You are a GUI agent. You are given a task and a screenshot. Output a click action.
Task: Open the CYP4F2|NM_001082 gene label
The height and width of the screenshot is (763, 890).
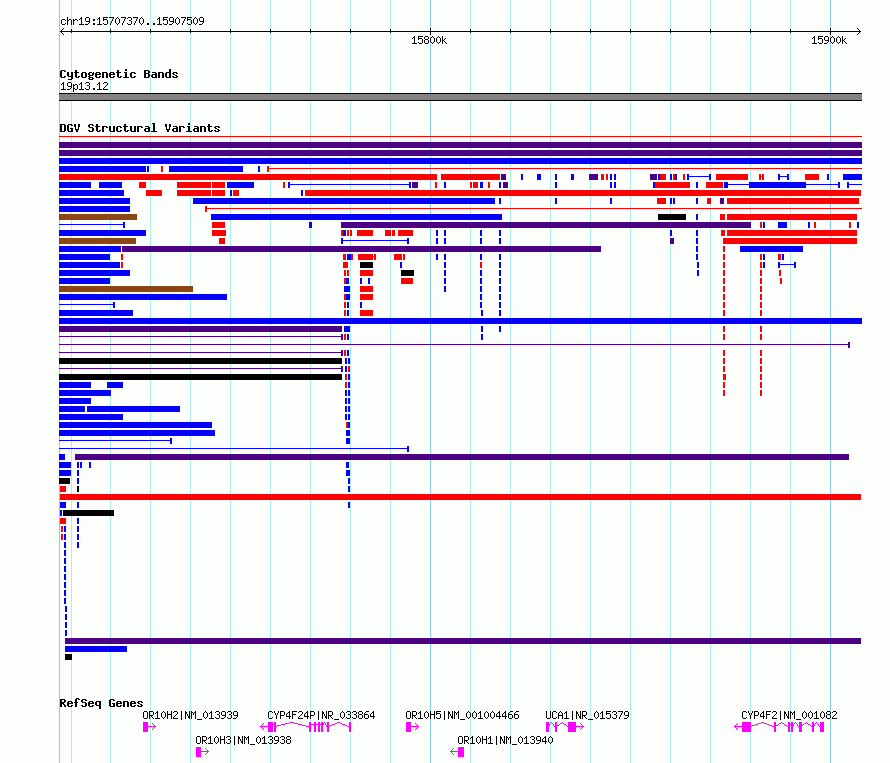[789, 715]
